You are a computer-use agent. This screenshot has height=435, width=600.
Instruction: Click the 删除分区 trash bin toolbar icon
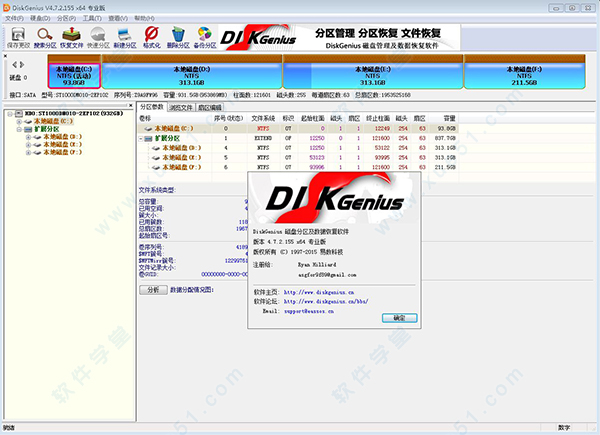178,34
